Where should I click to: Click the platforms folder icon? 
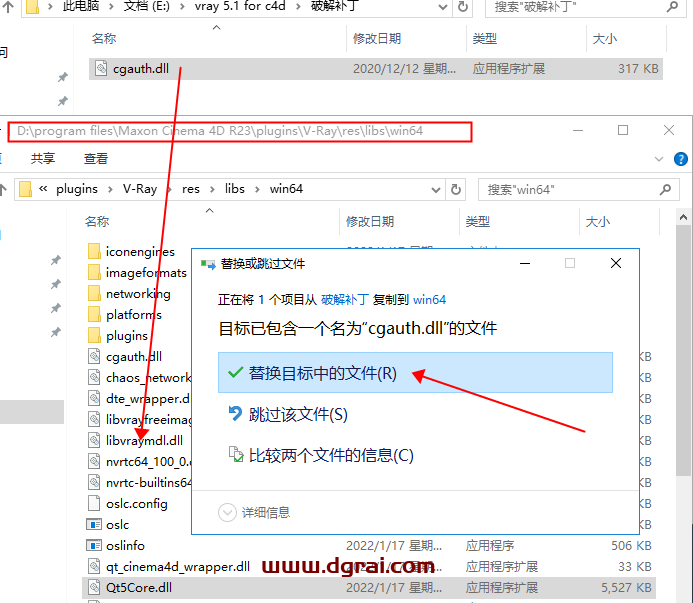pos(94,315)
